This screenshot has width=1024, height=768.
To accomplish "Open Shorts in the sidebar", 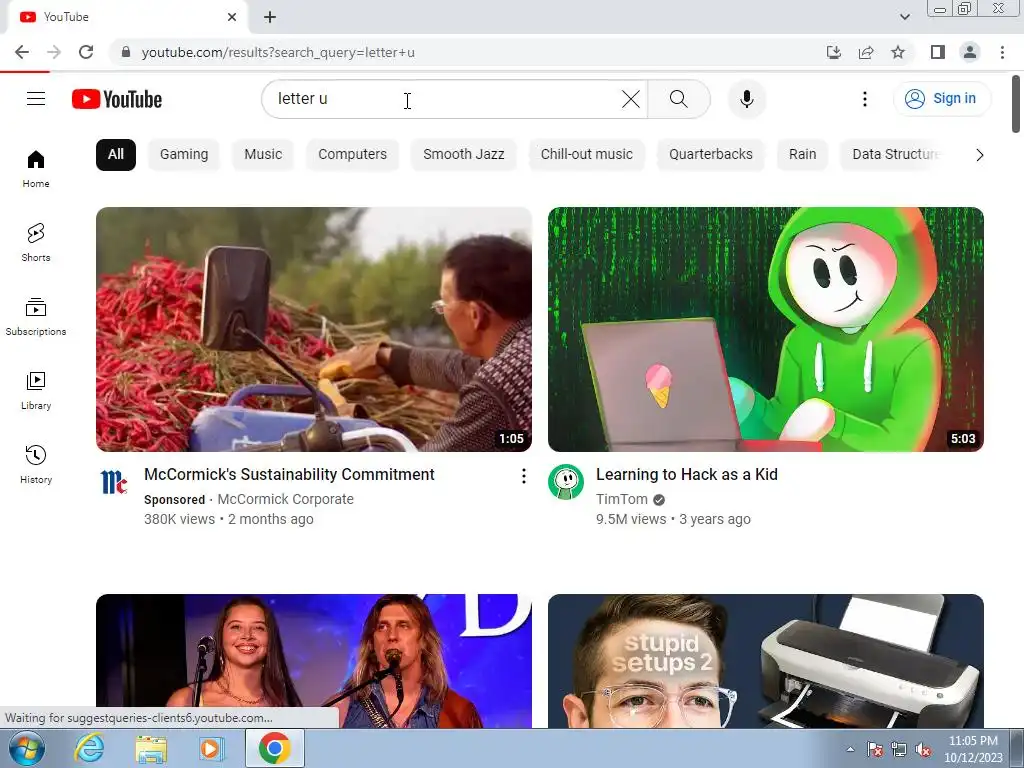I will (x=36, y=242).
